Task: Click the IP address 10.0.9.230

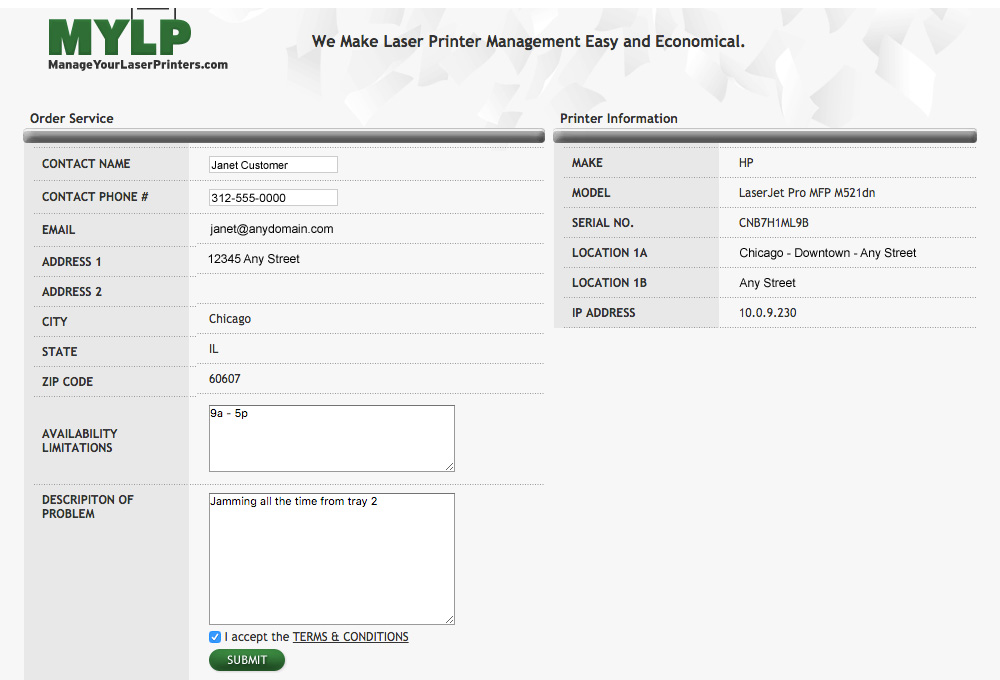Action: coord(767,313)
